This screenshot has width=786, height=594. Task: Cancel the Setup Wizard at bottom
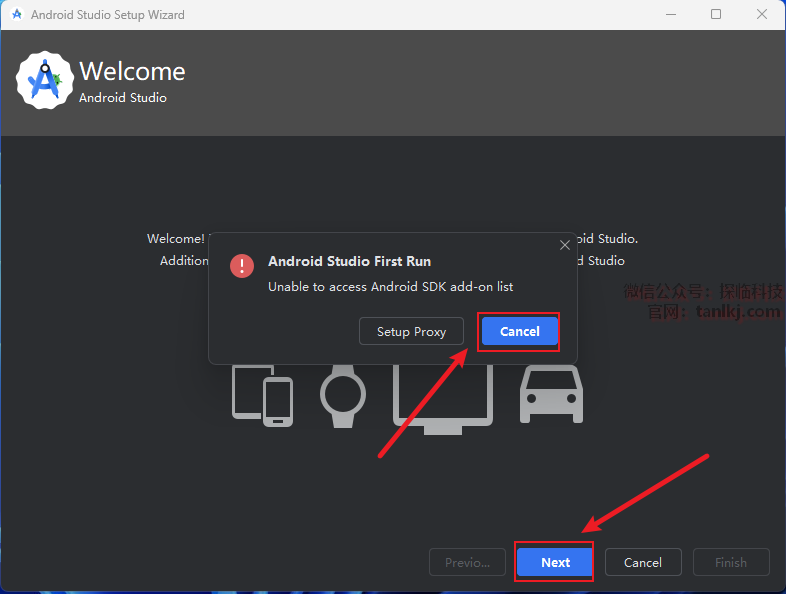642,562
